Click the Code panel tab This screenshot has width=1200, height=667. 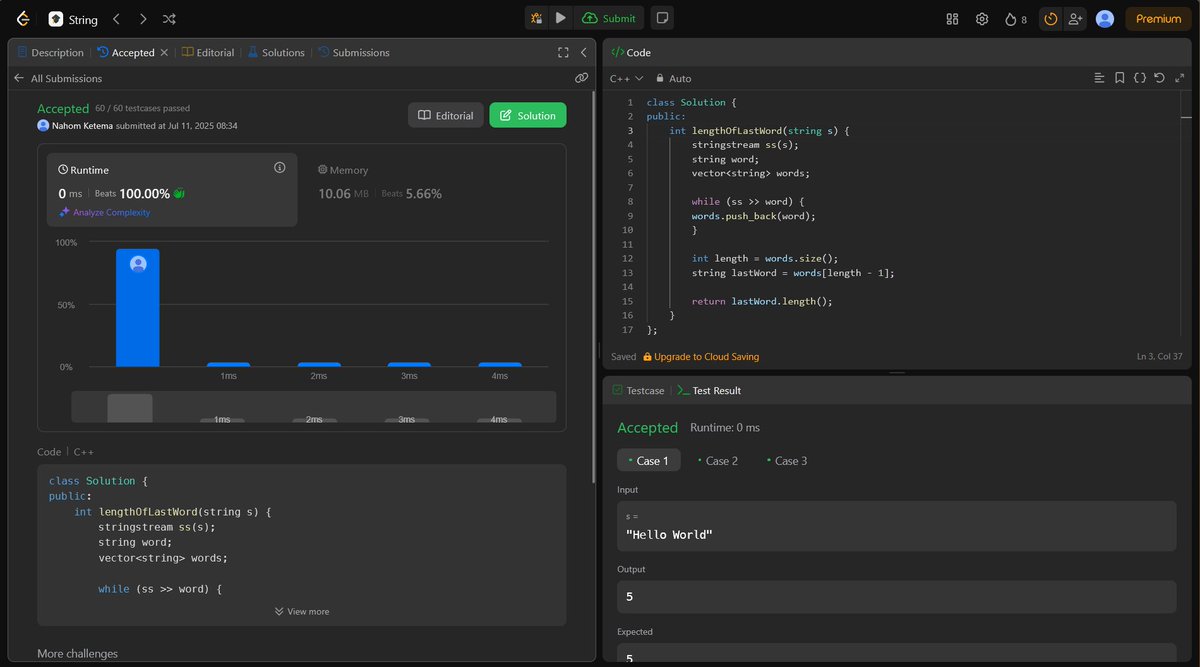(x=631, y=52)
